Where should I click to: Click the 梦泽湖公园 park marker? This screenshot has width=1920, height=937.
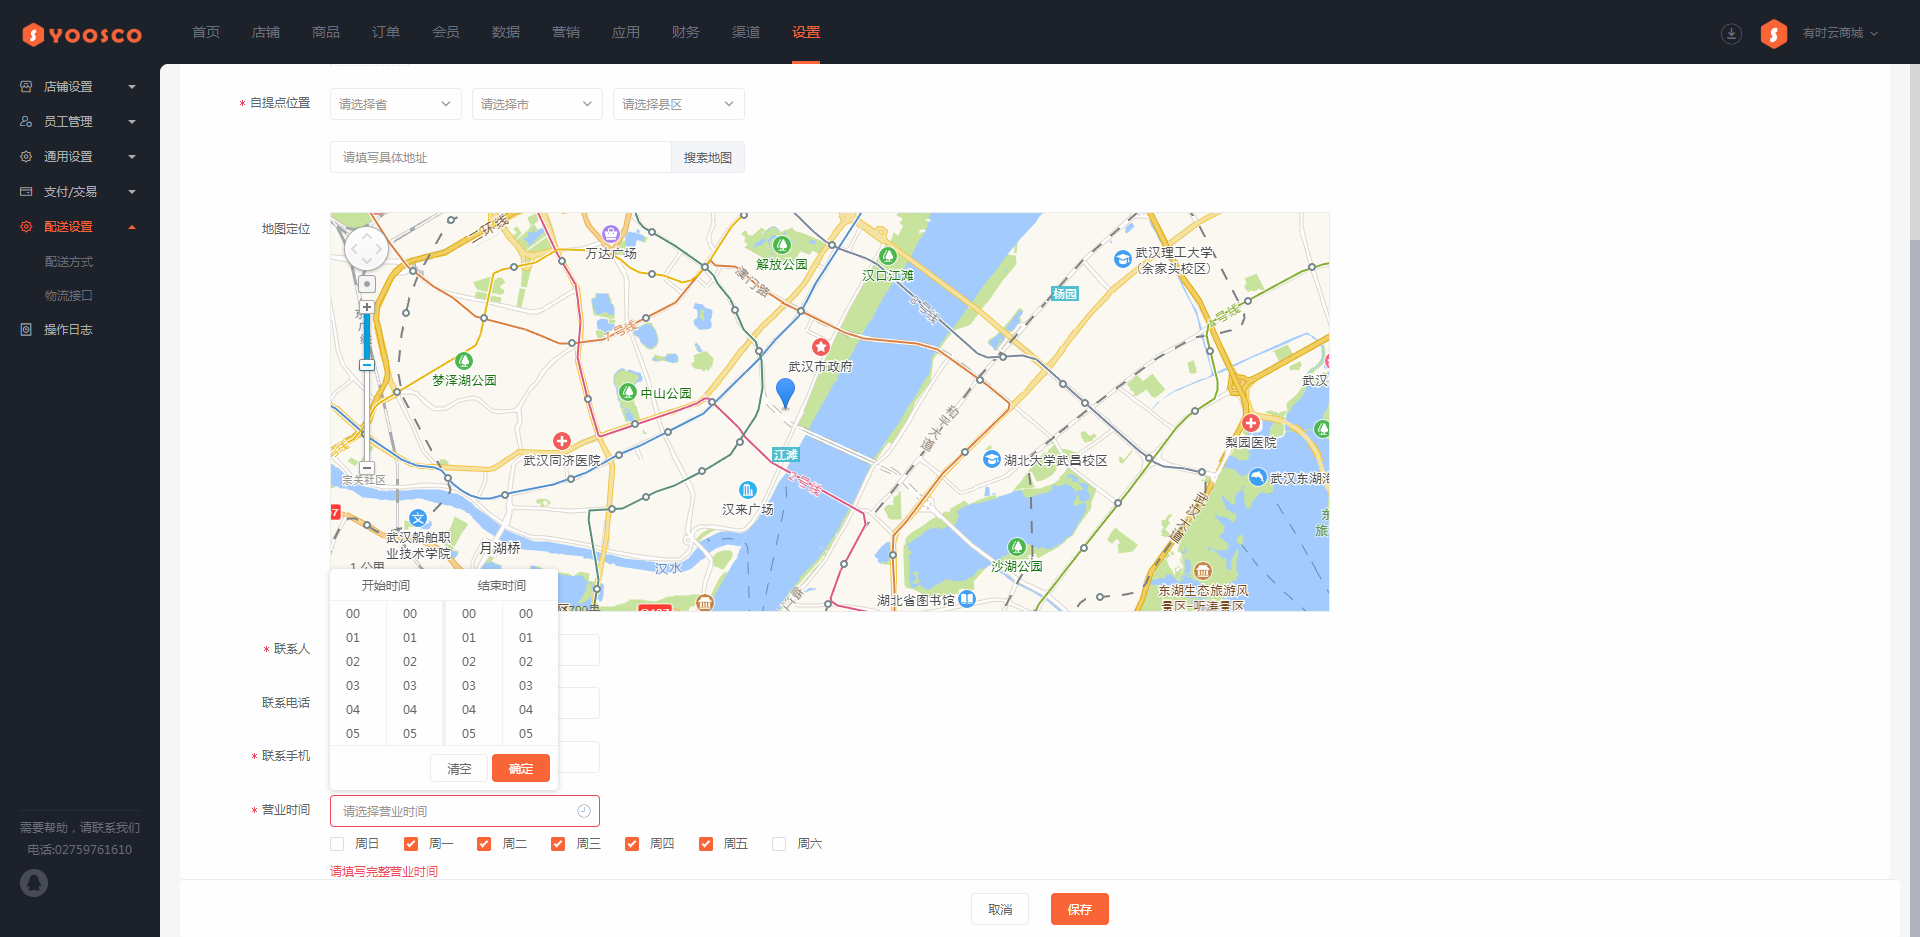coord(464,361)
